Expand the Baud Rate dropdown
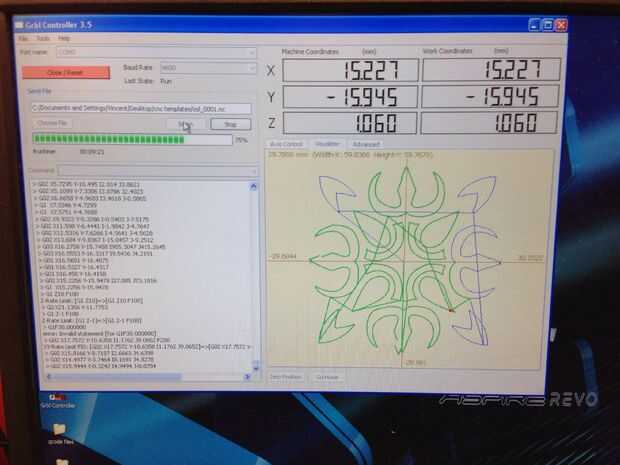 pyautogui.click(x=251, y=68)
